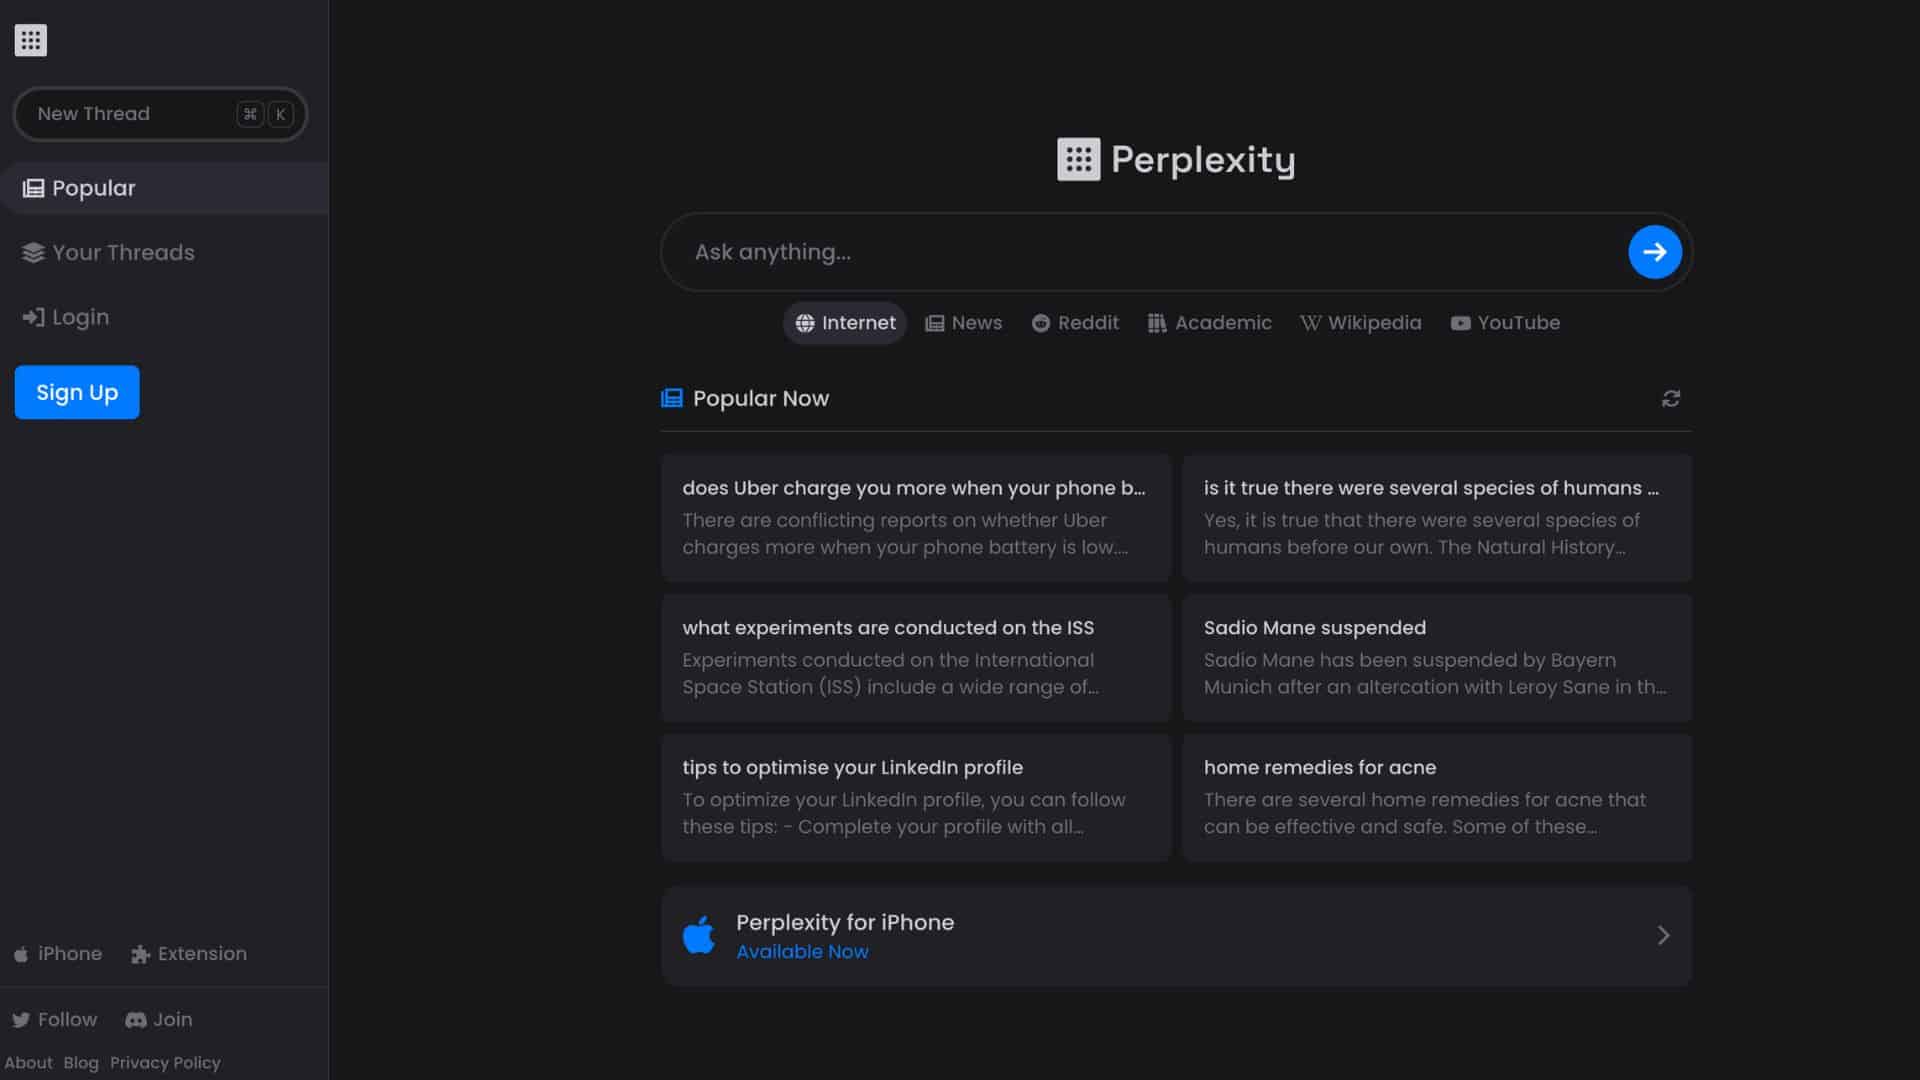Open the several species of humans thread

tap(1437, 518)
